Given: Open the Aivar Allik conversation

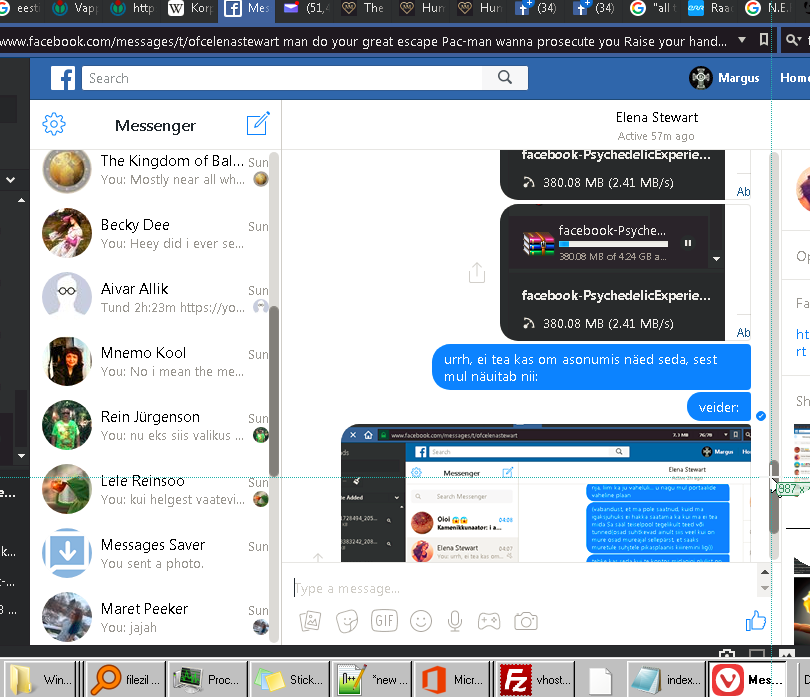Looking at the screenshot, I should 154,298.
